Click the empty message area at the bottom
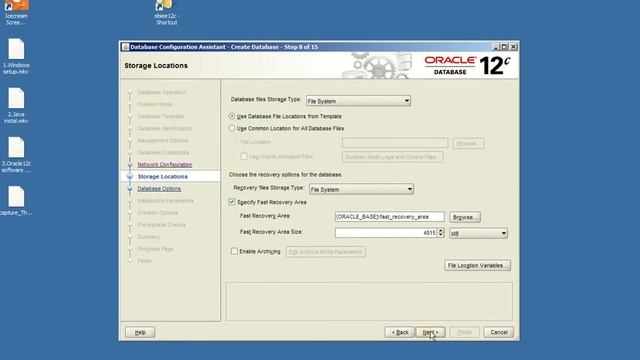The image size is (640, 360). point(369,301)
